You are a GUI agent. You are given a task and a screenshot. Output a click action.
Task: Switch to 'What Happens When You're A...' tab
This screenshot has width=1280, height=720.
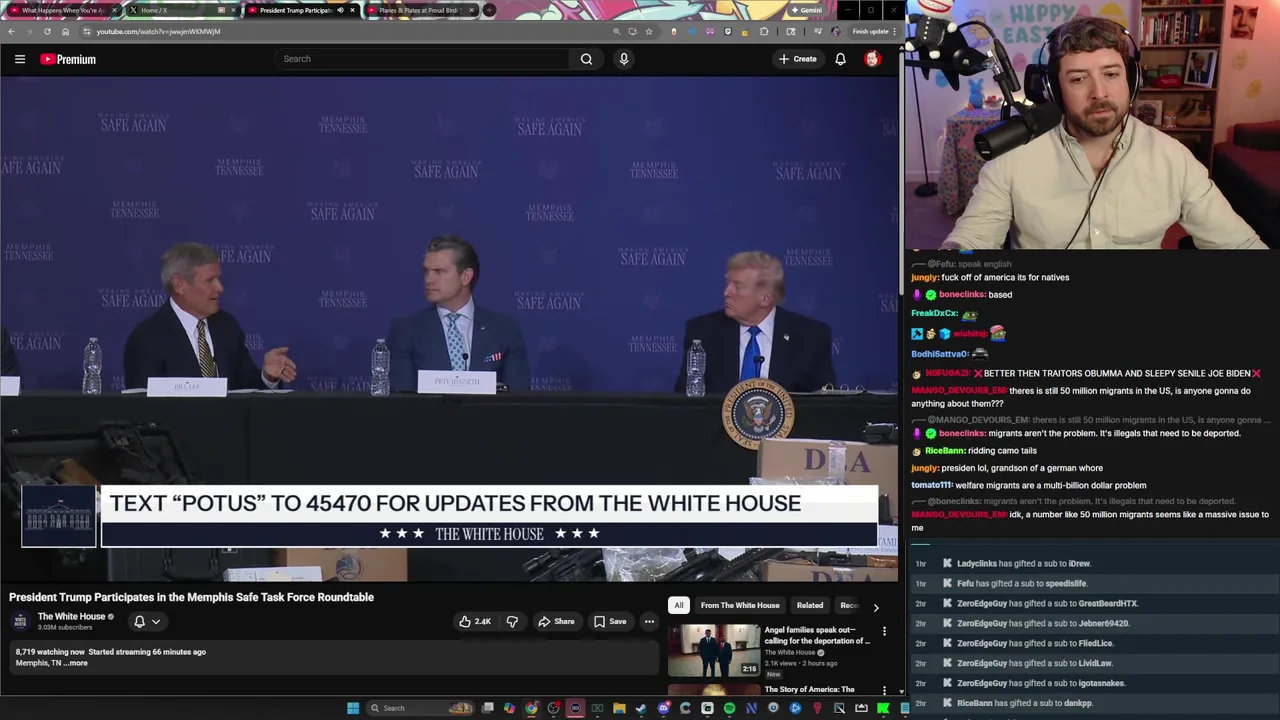coord(62,10)
